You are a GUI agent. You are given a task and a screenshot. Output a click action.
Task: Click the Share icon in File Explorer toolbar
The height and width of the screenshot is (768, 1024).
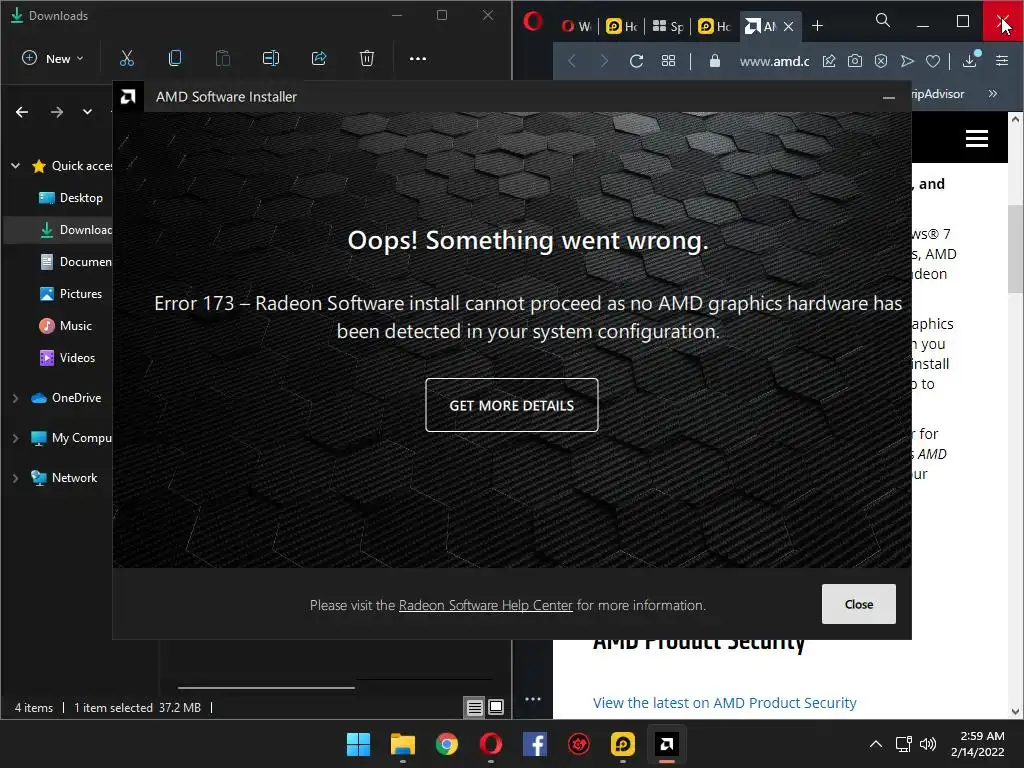(x=319, y=59)
